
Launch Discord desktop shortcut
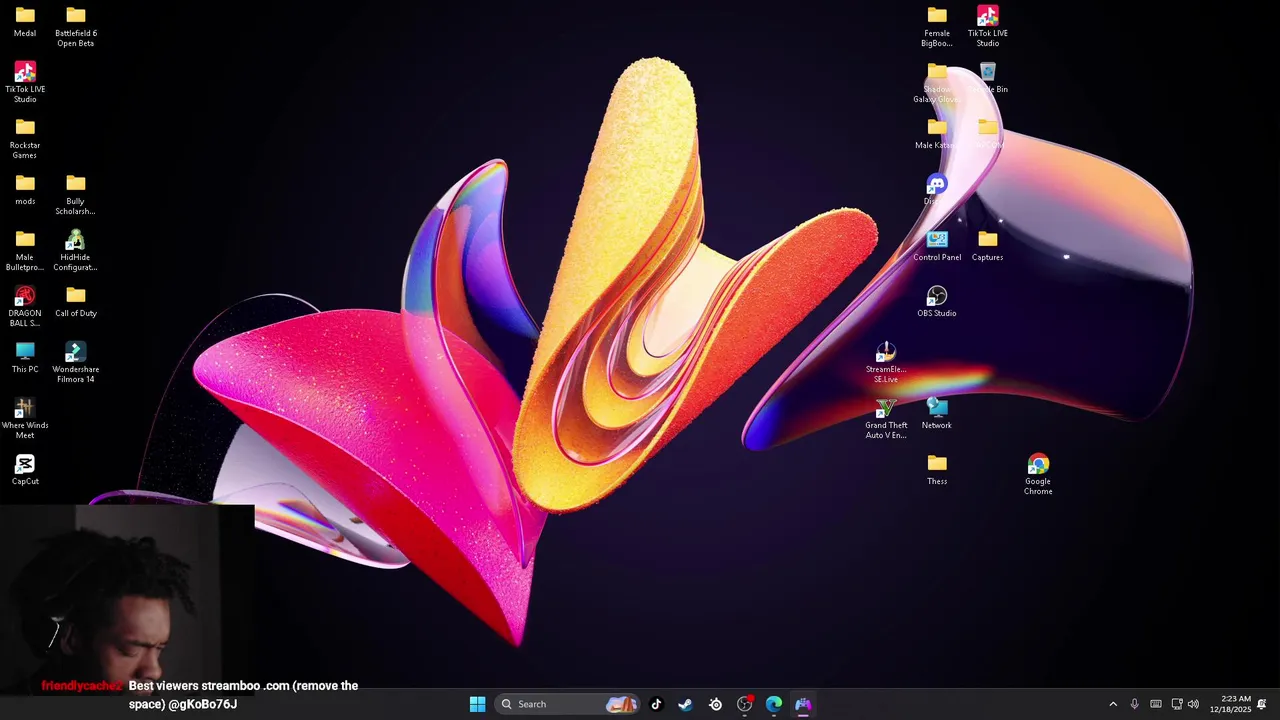(937, 189)
